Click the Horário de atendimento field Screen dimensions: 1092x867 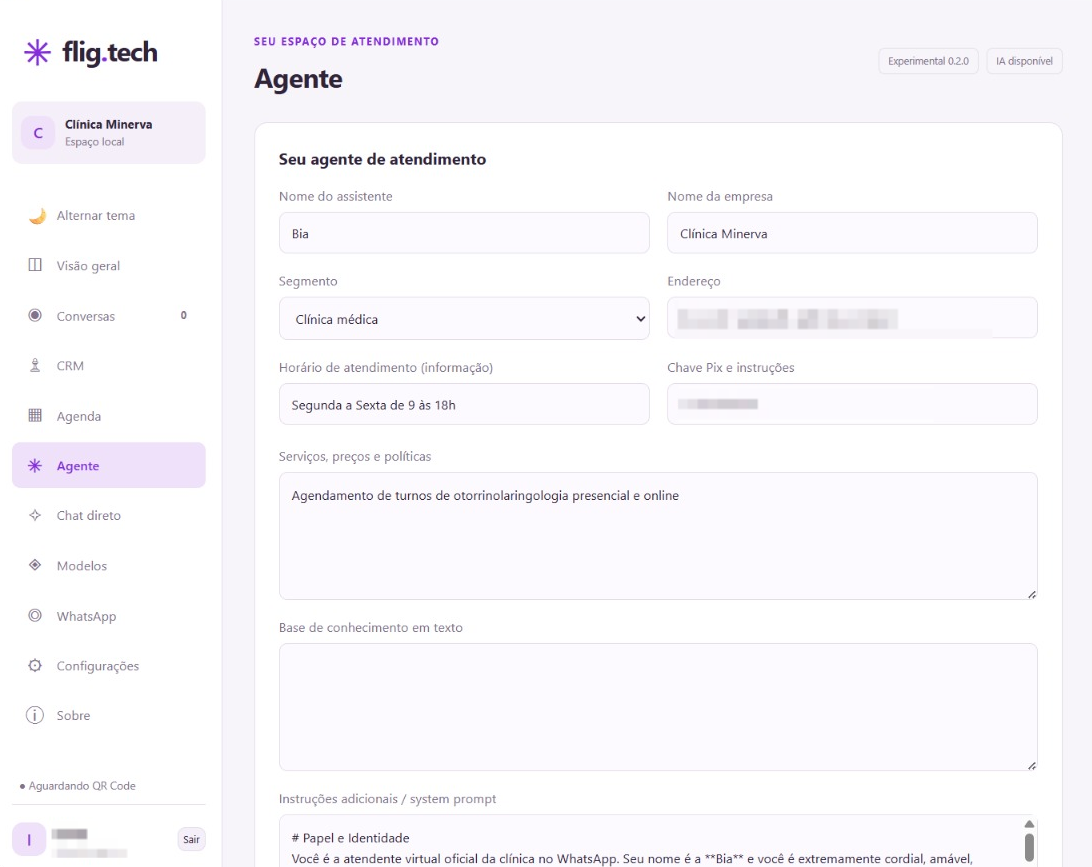click(x=465, y=405)
